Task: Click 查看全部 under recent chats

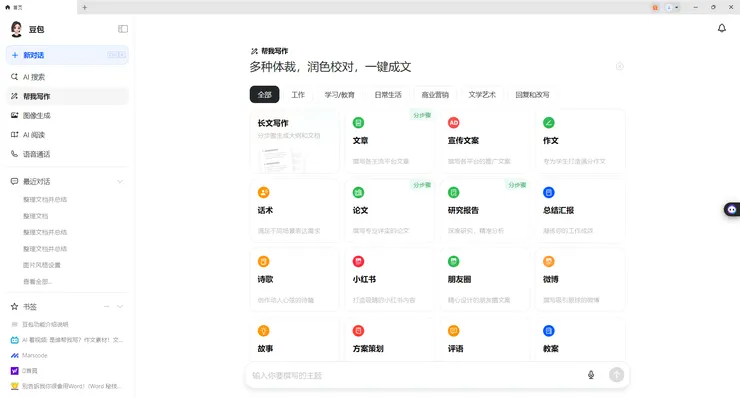Action: (x=37, y=281)
